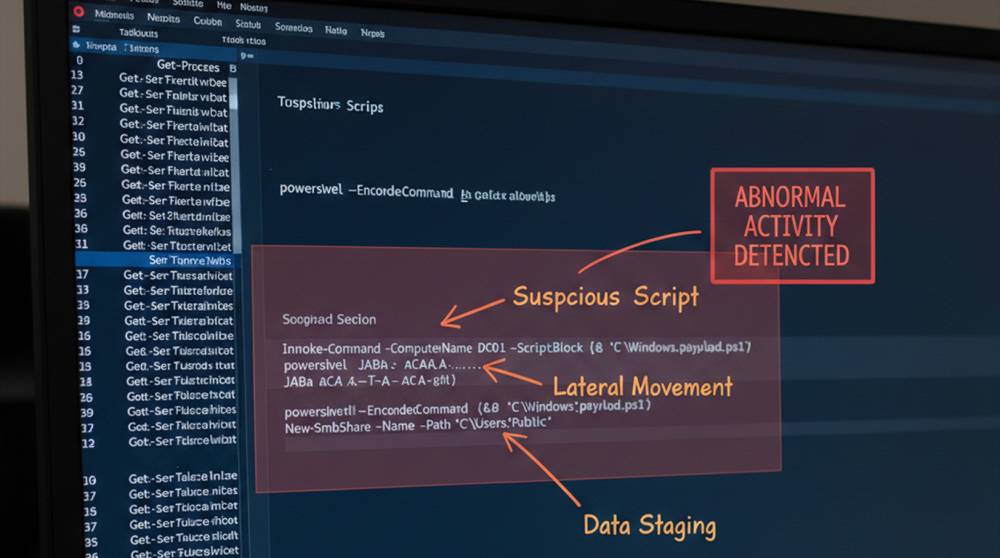The image size is (1000, 558).
Task: Select the Get-Ser Frertaiwitat row
Action: coord(174,126)
